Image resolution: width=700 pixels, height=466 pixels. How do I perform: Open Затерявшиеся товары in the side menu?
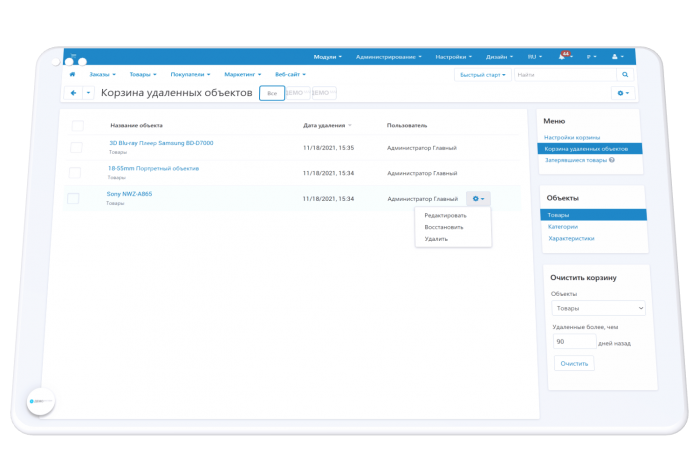tap(576, 160)
